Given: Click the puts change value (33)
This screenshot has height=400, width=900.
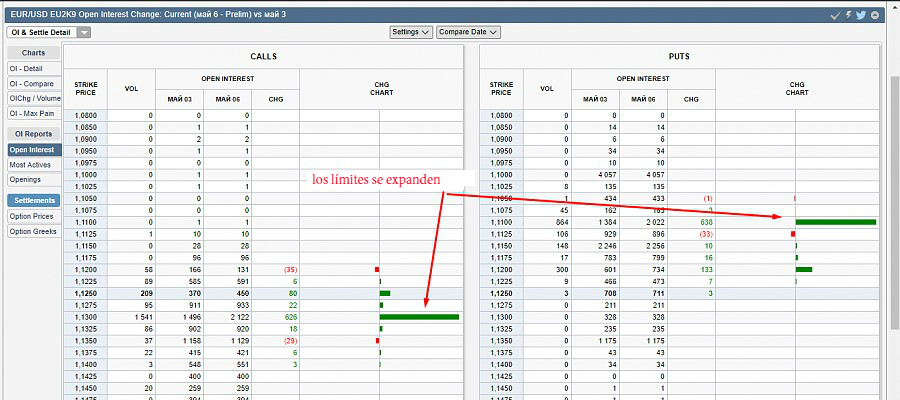Looking at the screenshot, I should point(705,234).
